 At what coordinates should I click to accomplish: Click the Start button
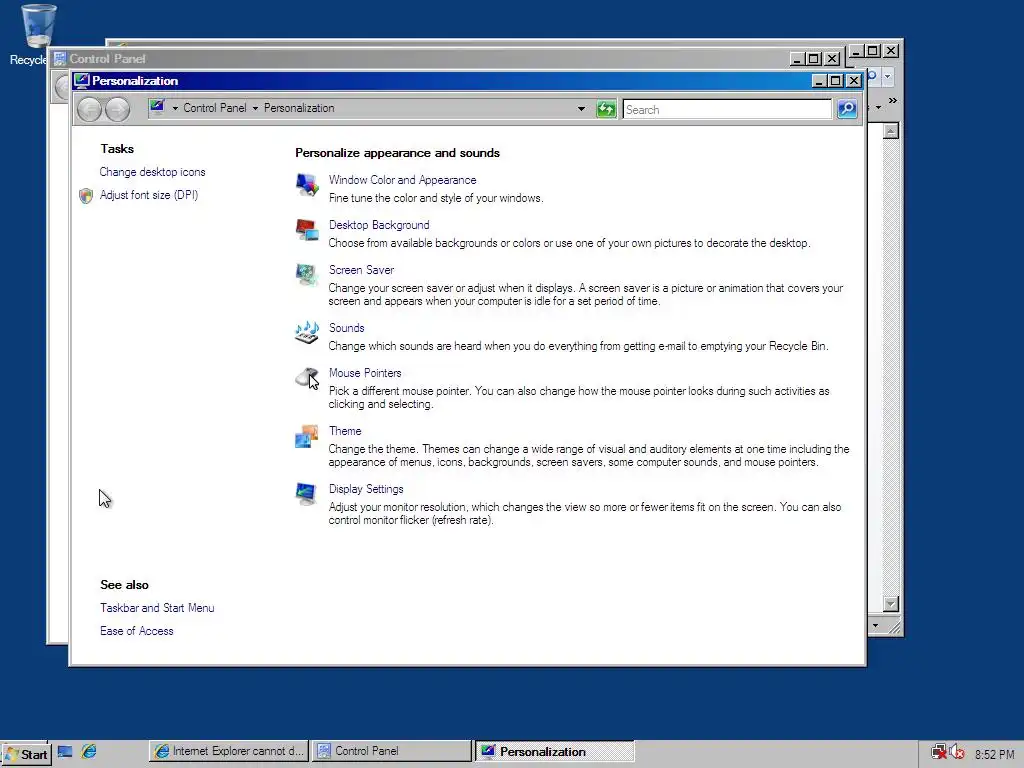click(x=26, y=754)
